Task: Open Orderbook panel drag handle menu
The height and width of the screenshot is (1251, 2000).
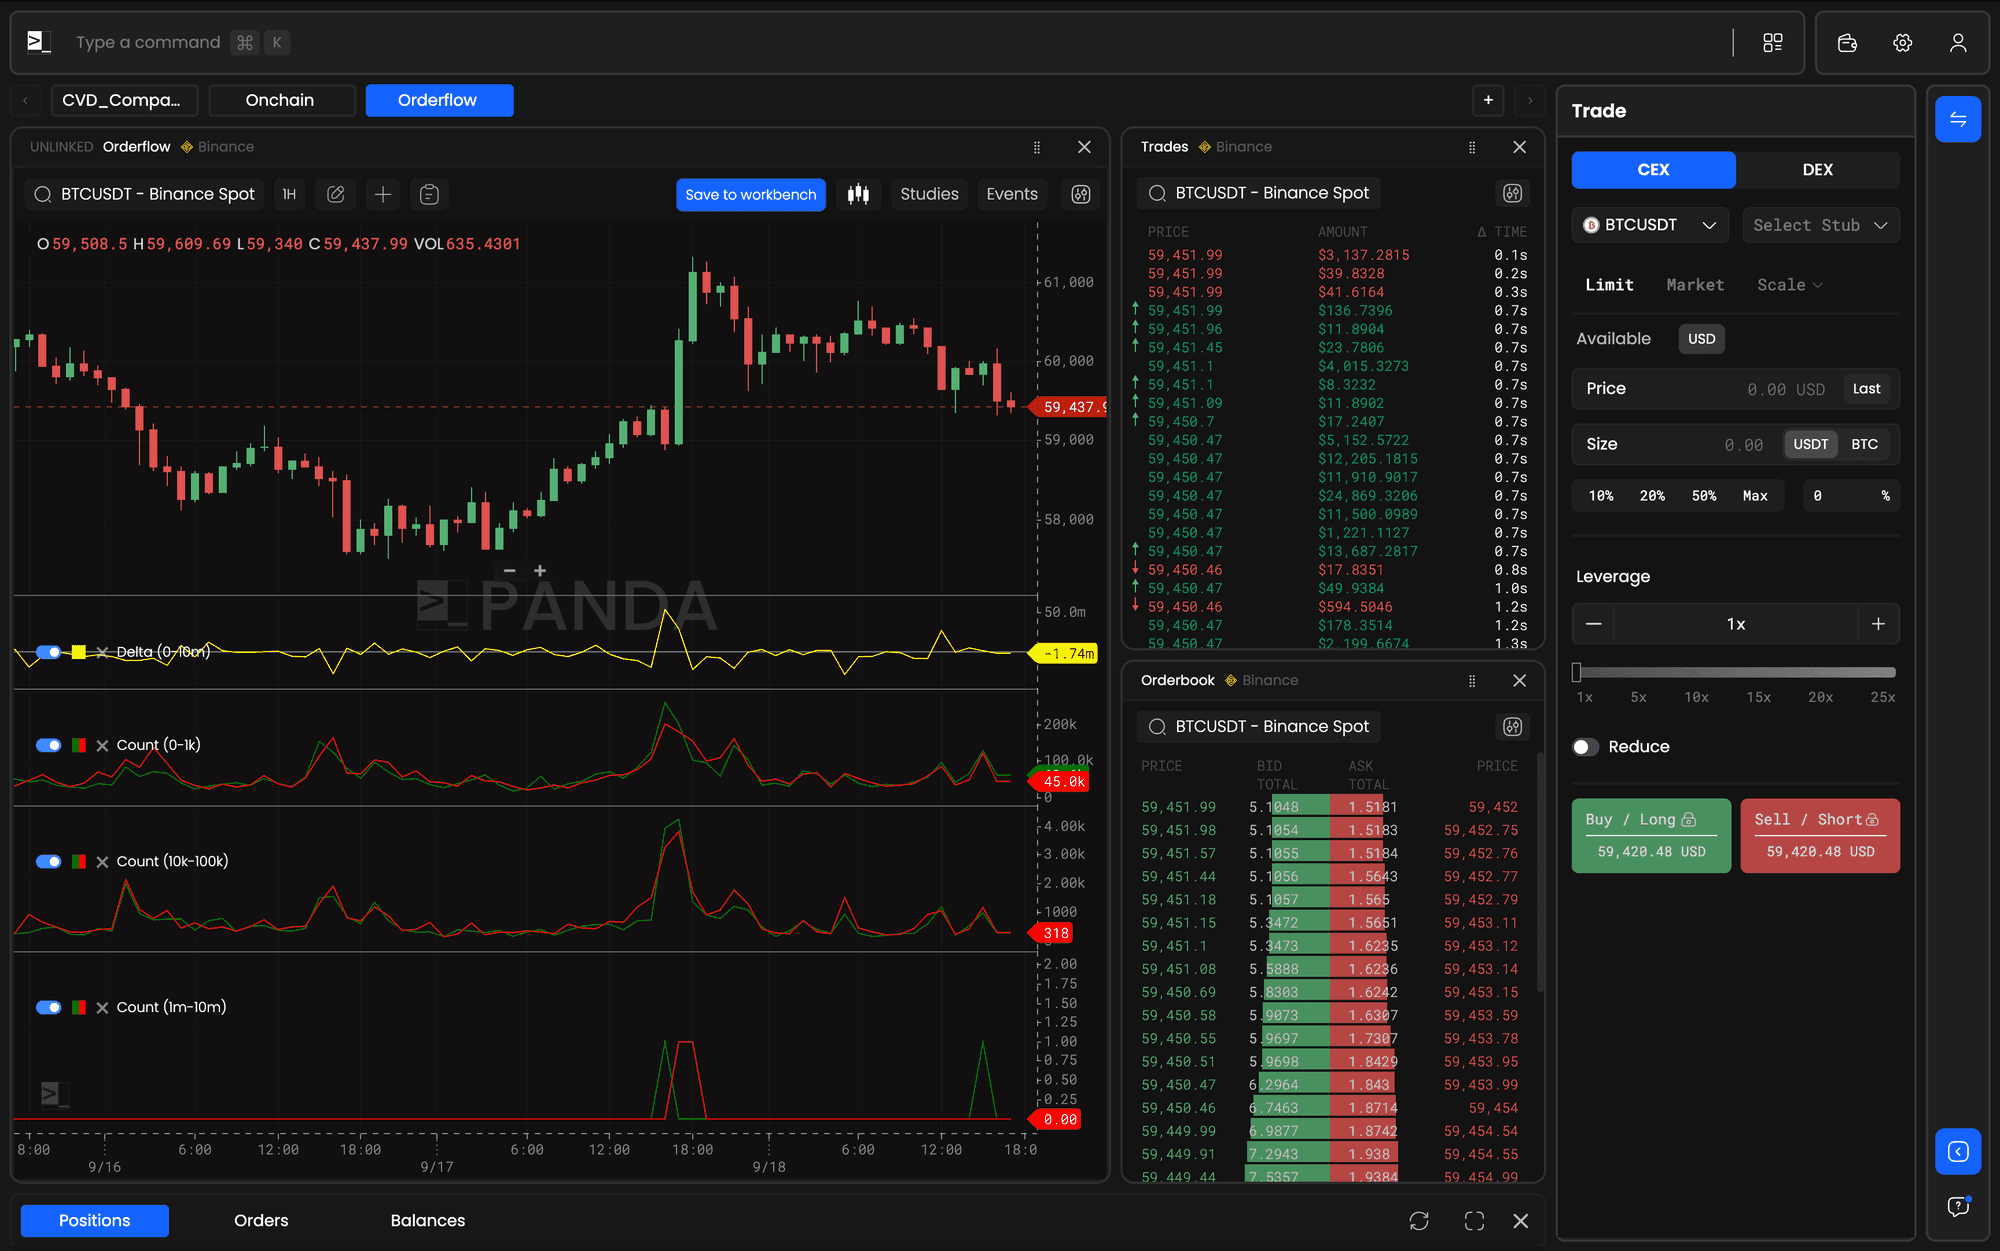Action: coord(1471,680)
